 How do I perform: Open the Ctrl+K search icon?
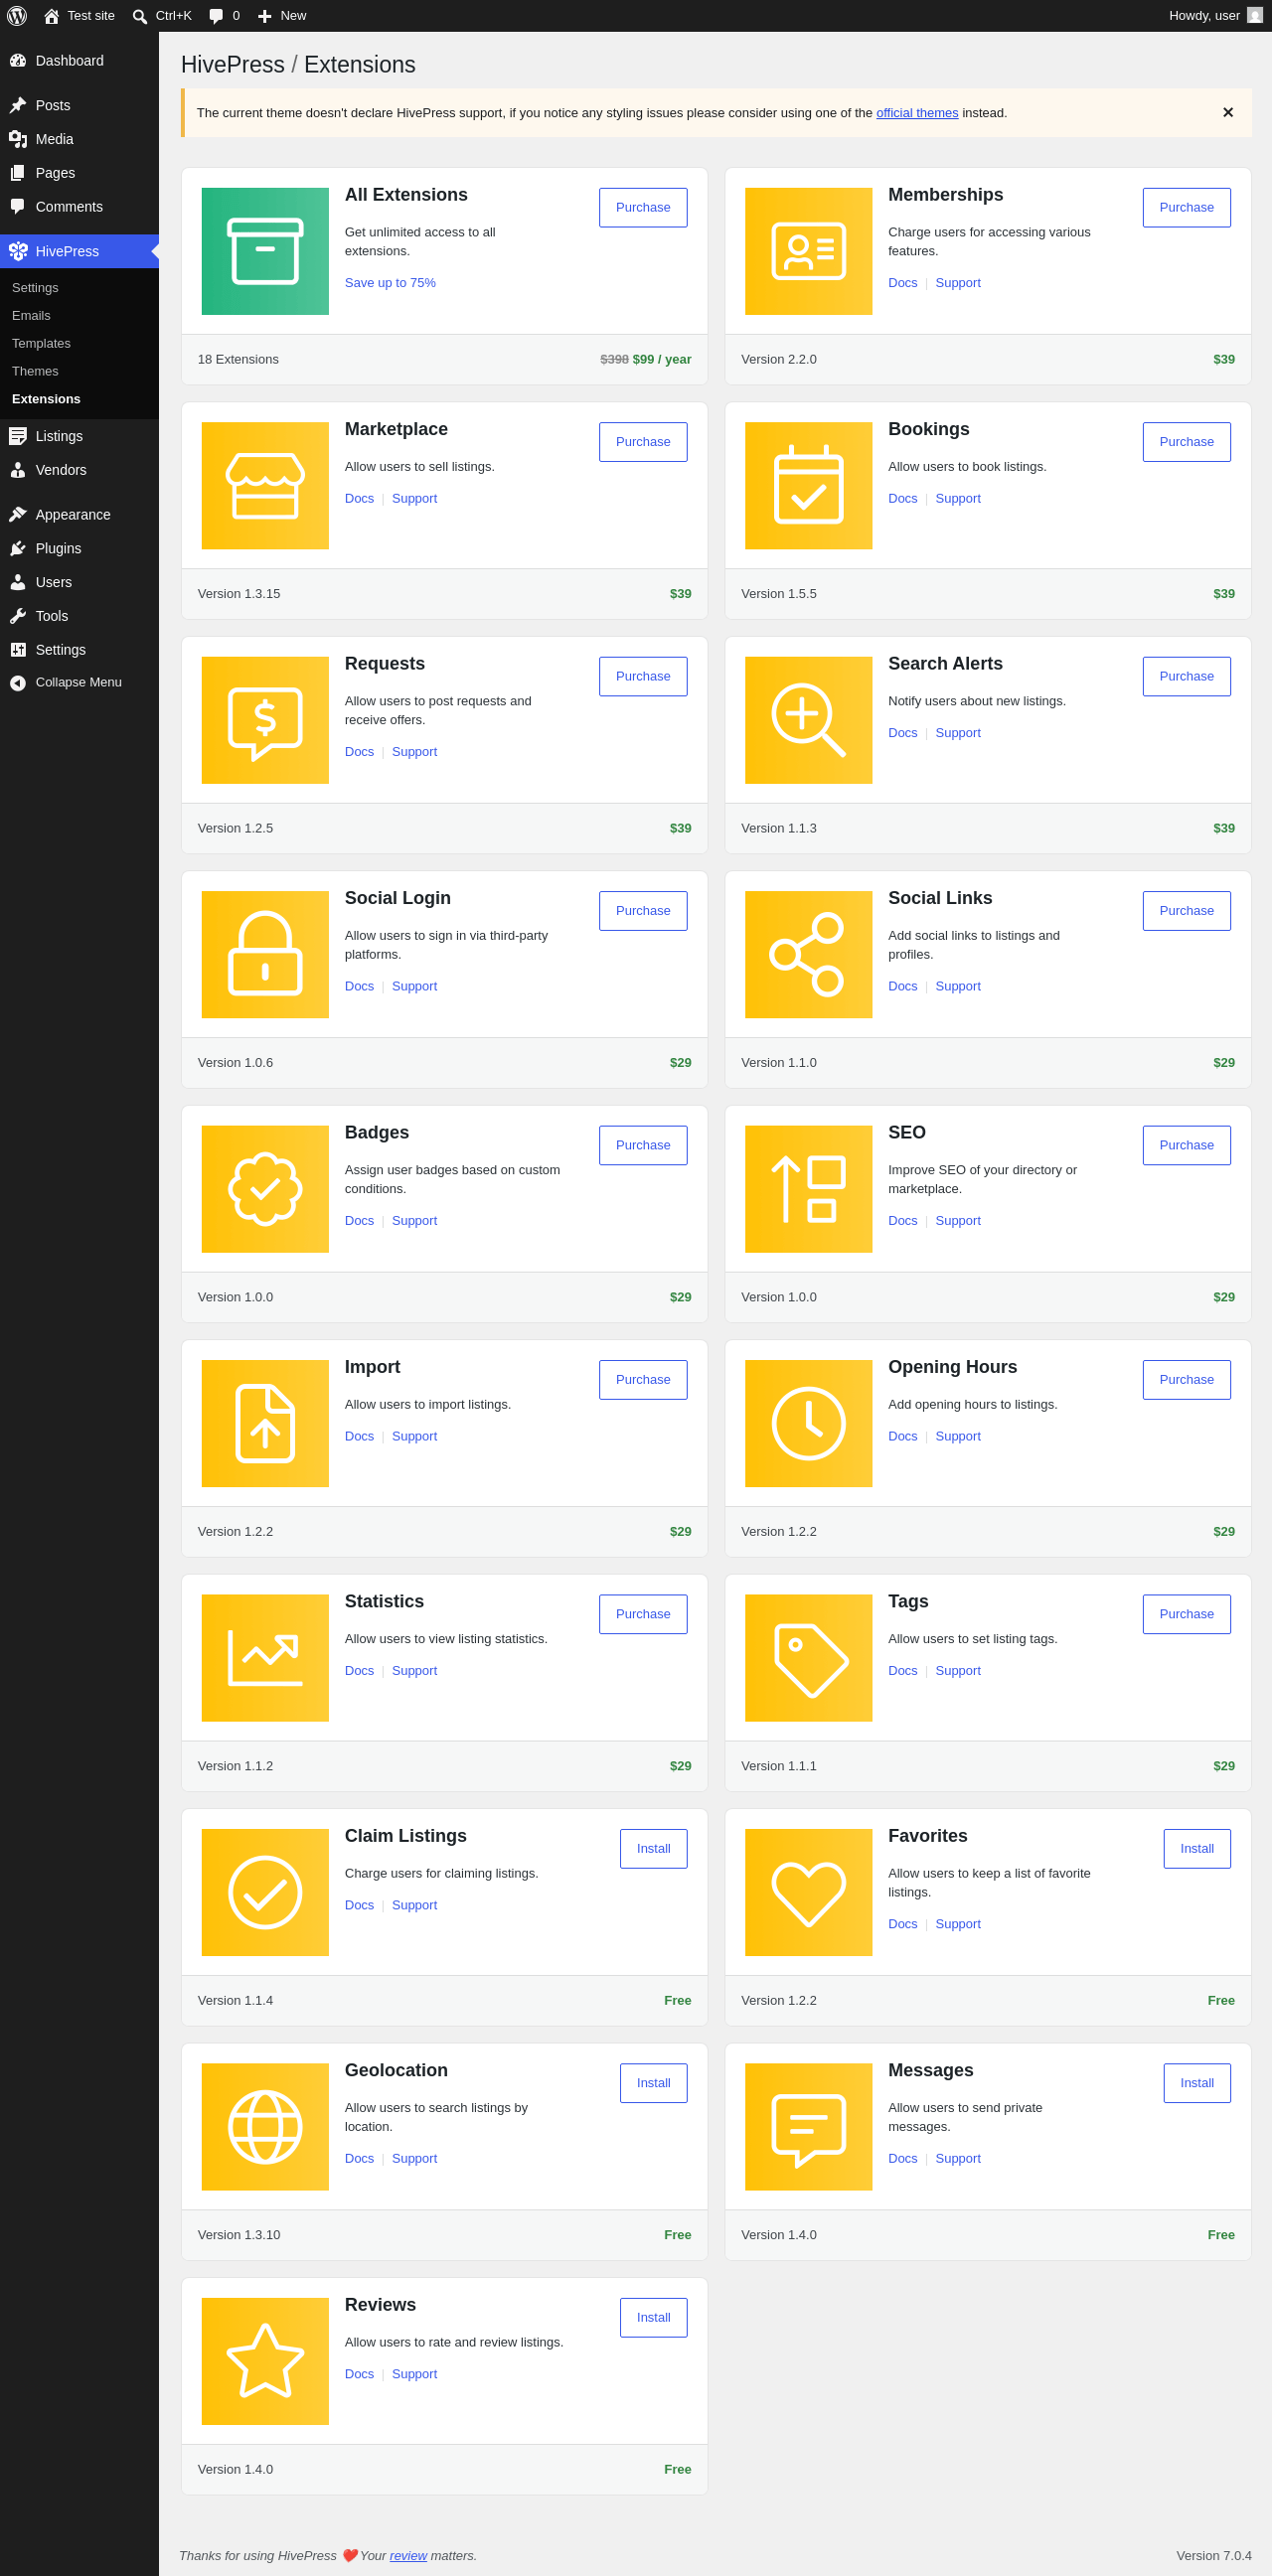click(140, 16)
